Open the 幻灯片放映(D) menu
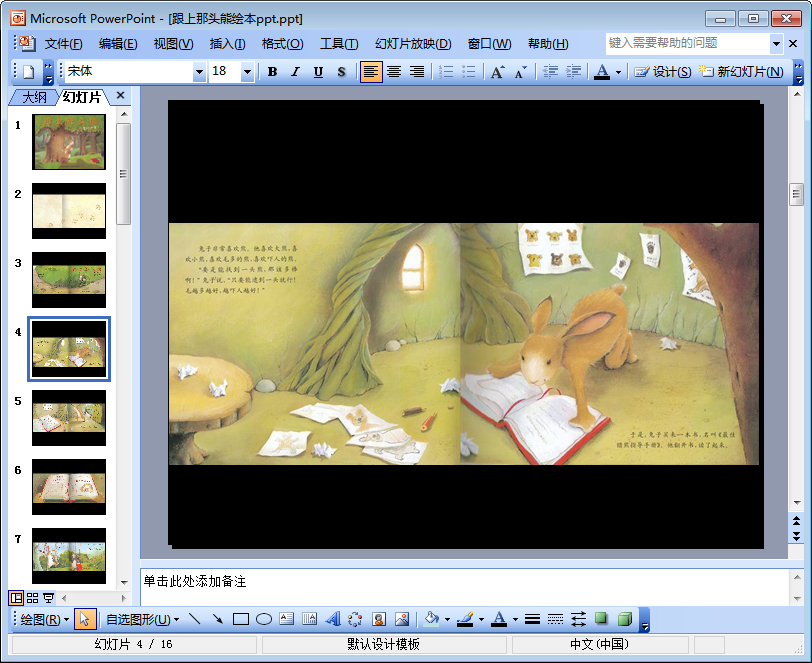 click(413, 44)
